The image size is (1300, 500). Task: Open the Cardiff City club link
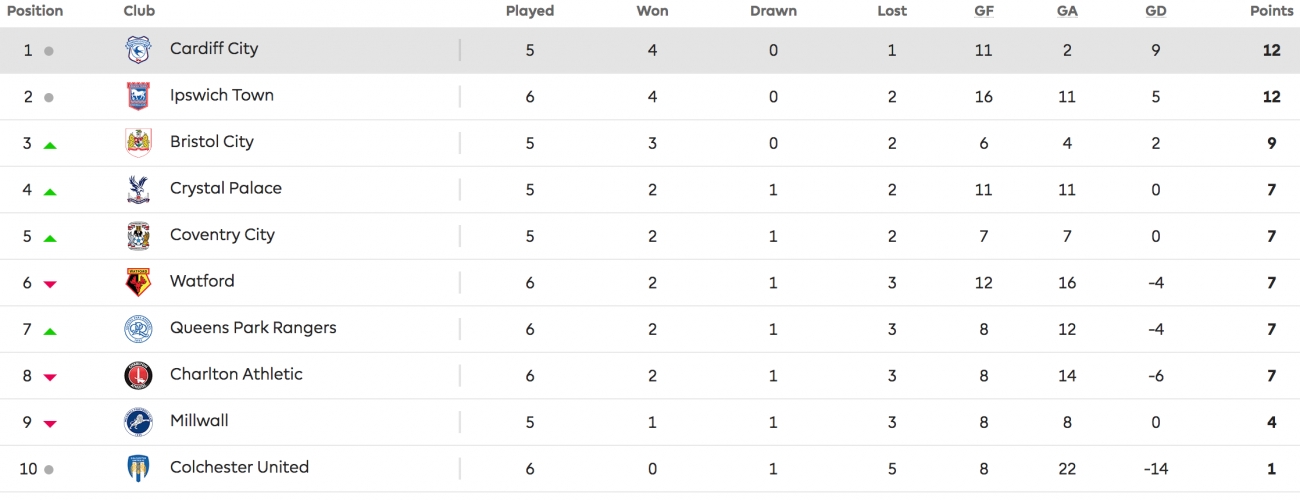pos(214,48)
